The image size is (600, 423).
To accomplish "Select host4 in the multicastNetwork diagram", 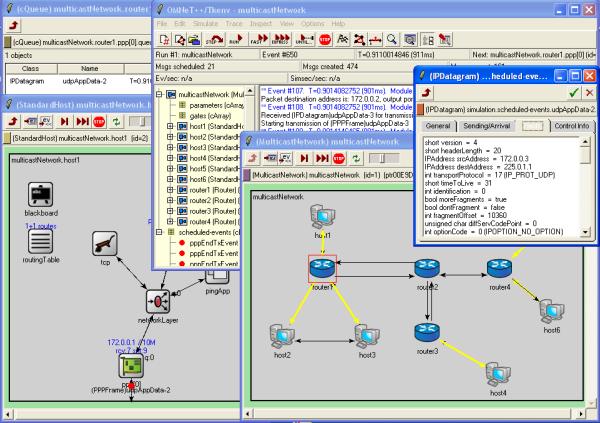I will coord(498,374).
